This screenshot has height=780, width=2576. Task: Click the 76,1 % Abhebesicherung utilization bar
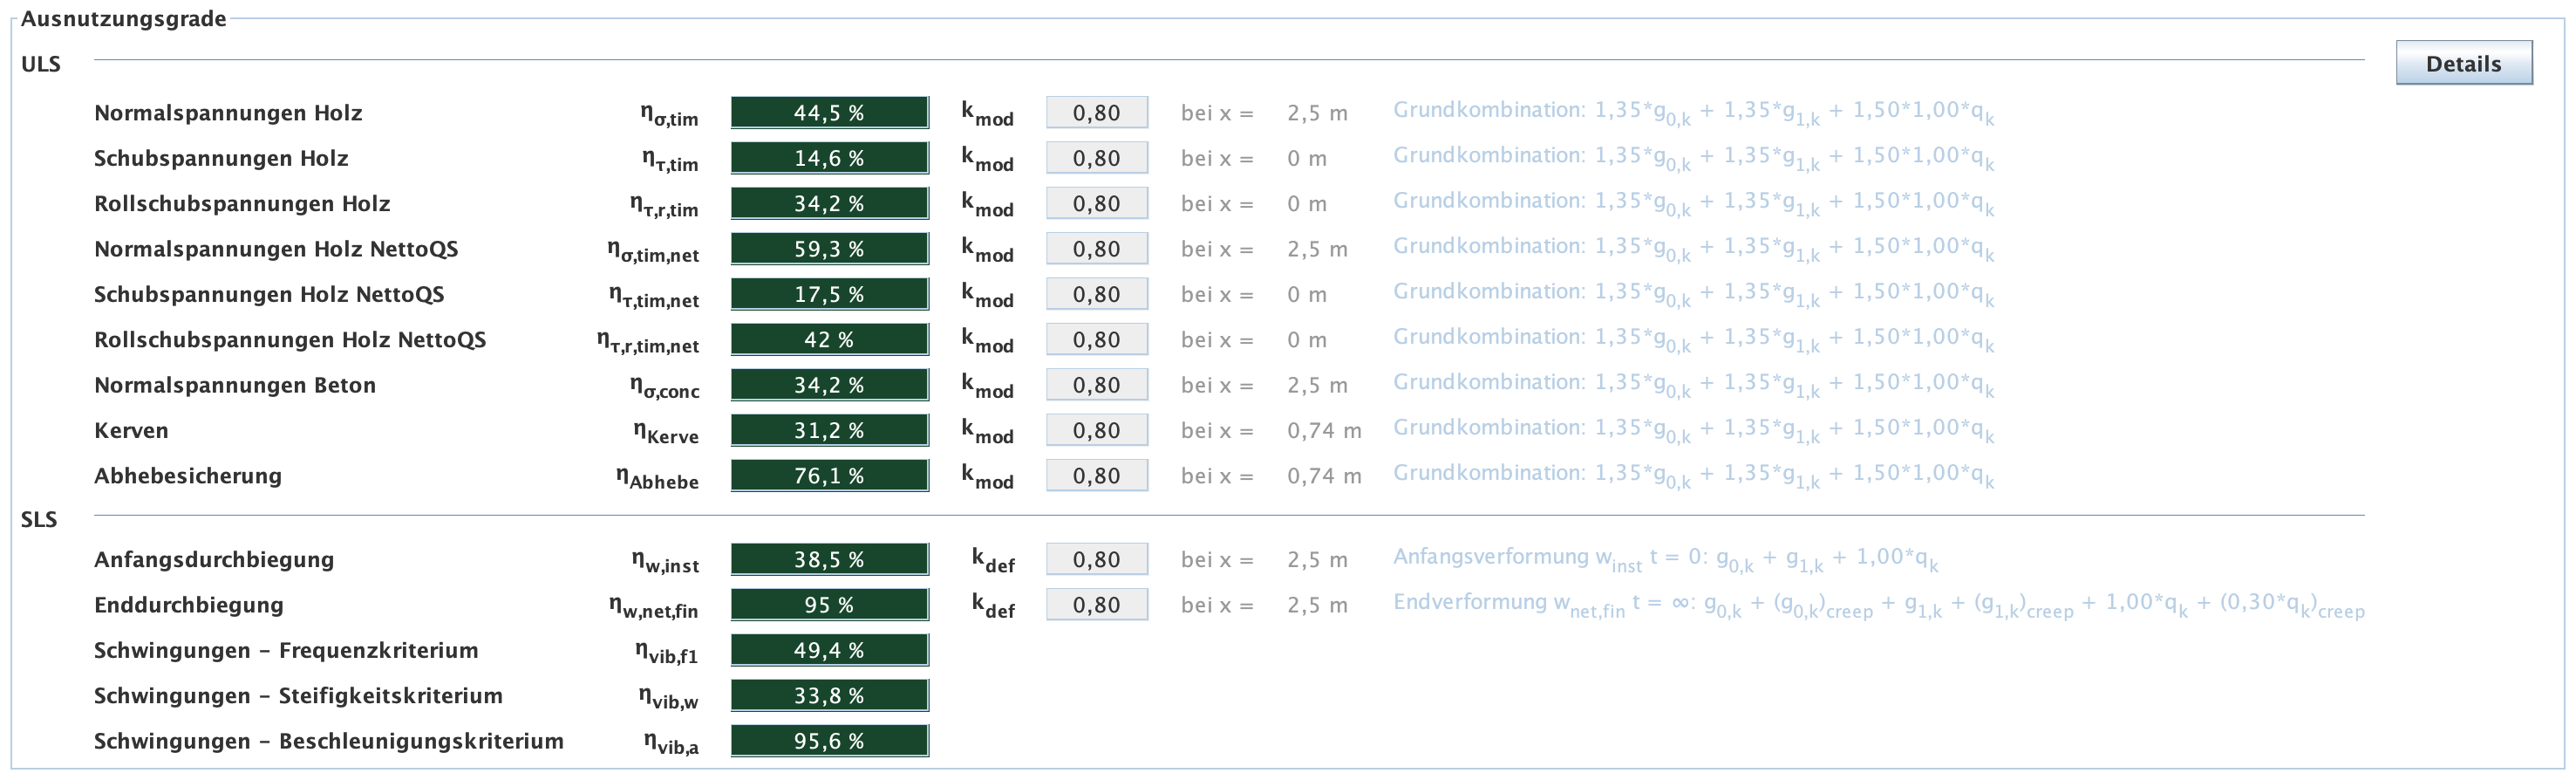[829, 476]
